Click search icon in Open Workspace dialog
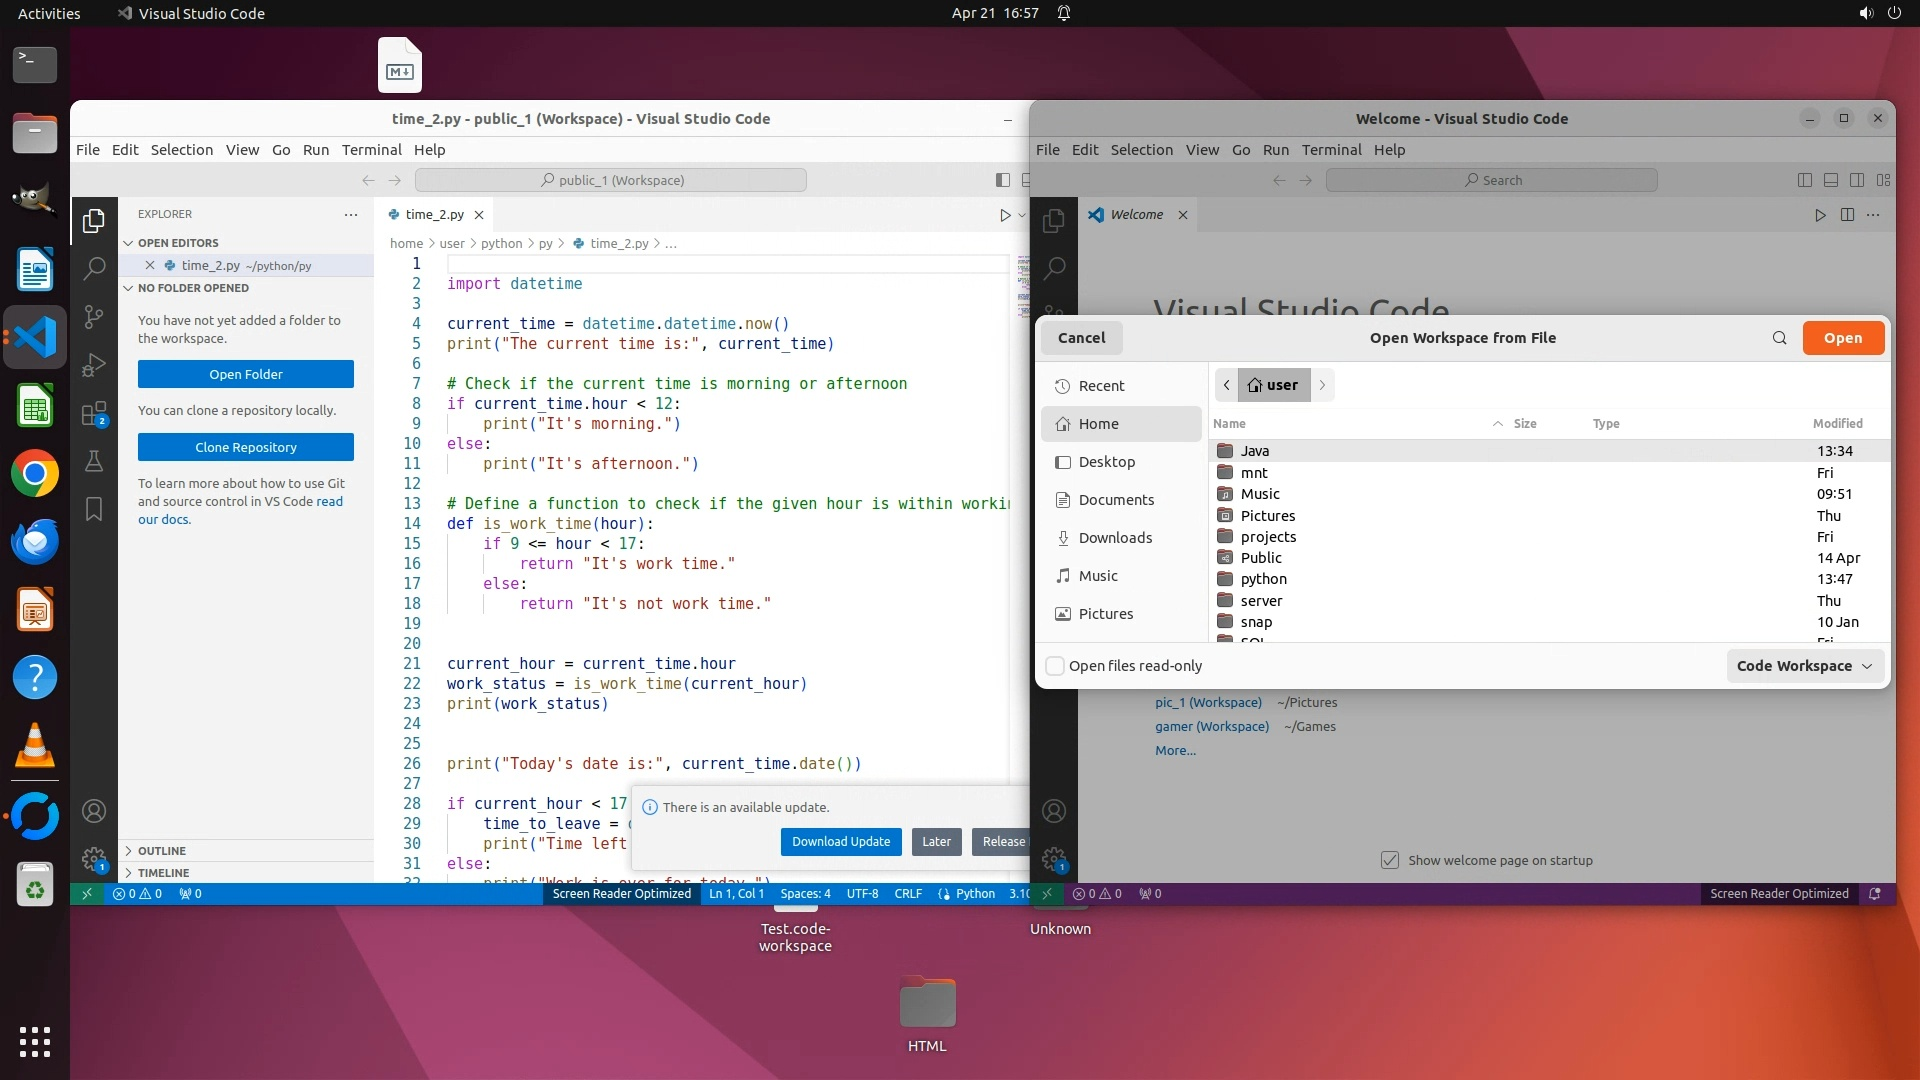Viewport: 1920px width, 1080px height. (x=1779, y=338)
